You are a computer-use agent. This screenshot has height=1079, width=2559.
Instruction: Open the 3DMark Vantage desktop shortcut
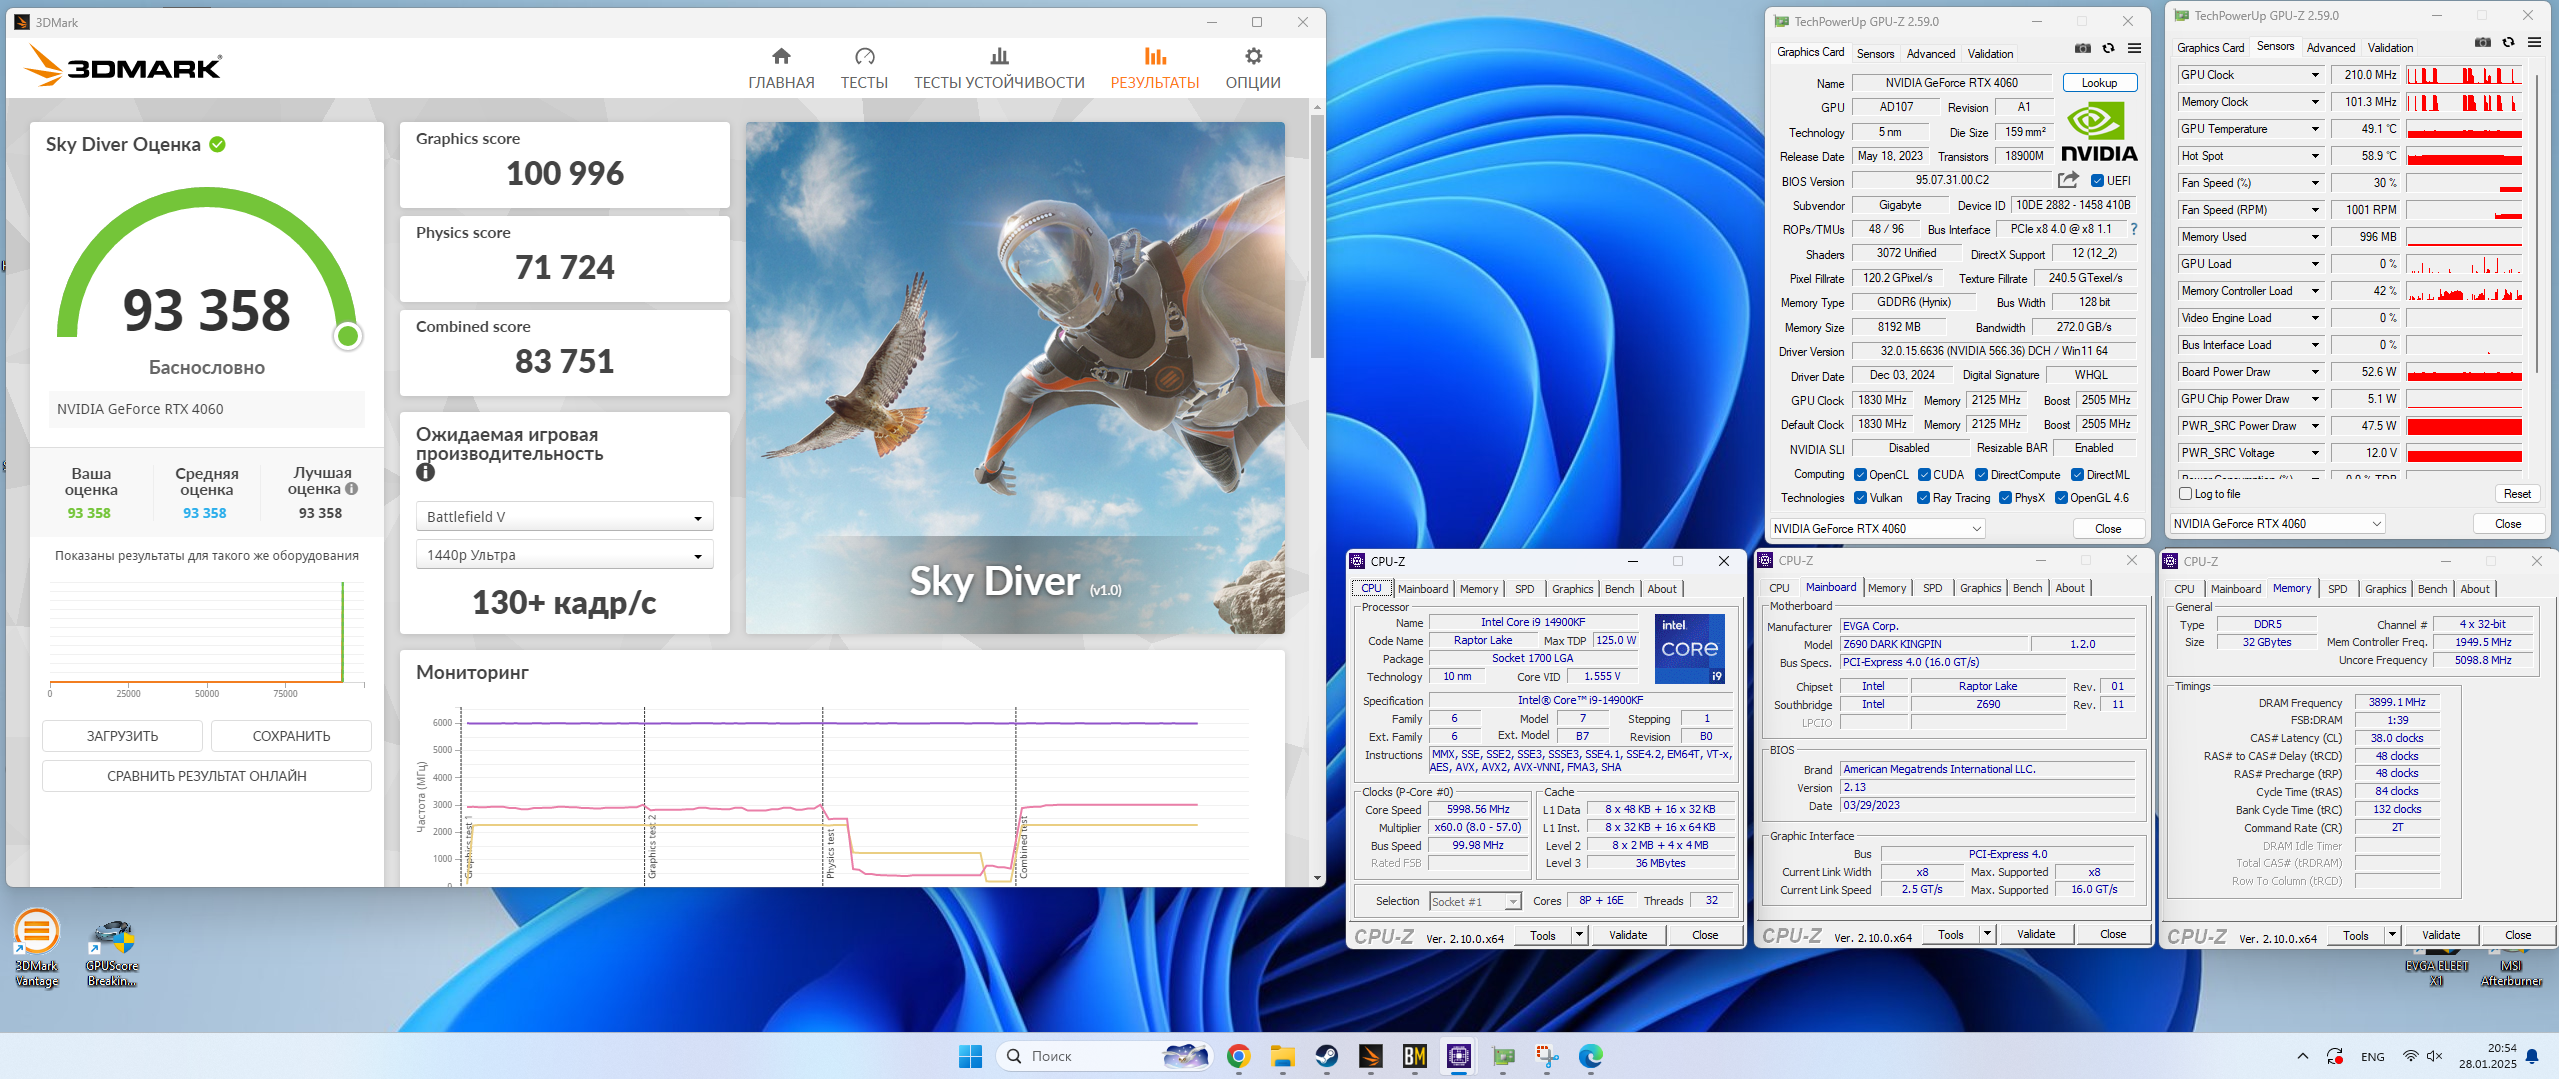(36, 948)
